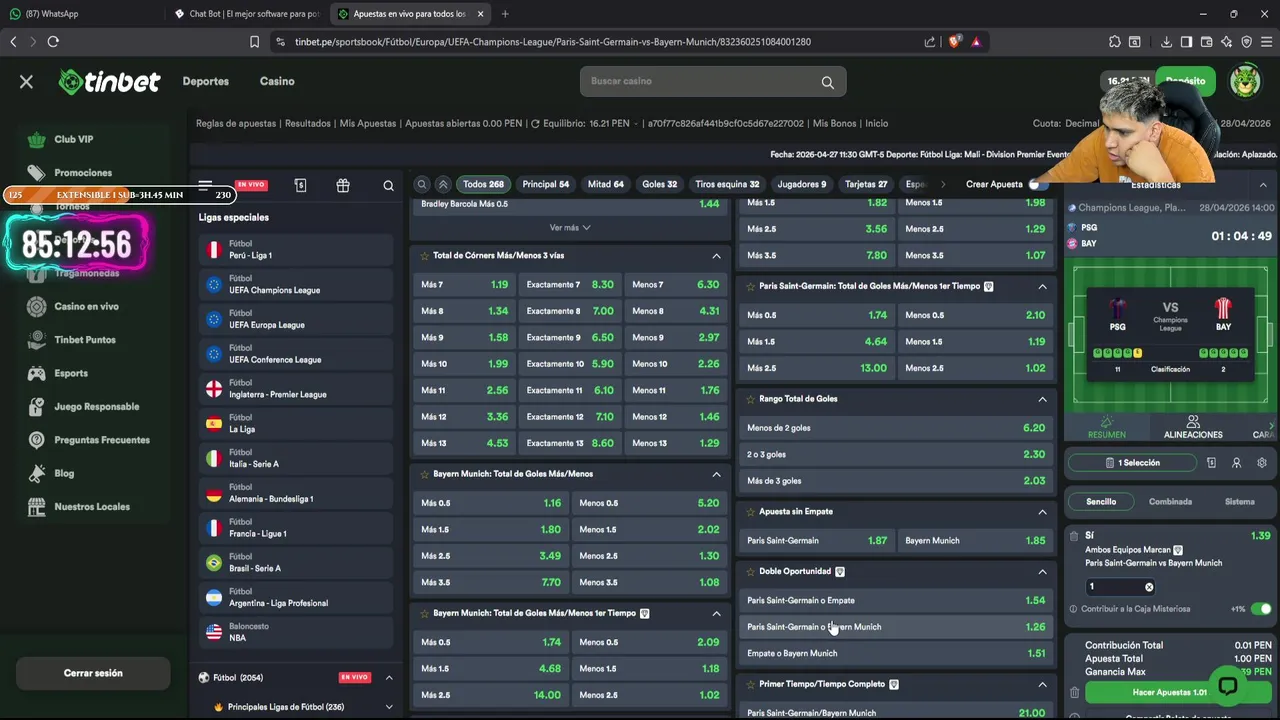Open UEFA Champions League in Ligas especiales
This screenshot has width=1280, height=720.
pyautogui.click(x=296, y=285)
